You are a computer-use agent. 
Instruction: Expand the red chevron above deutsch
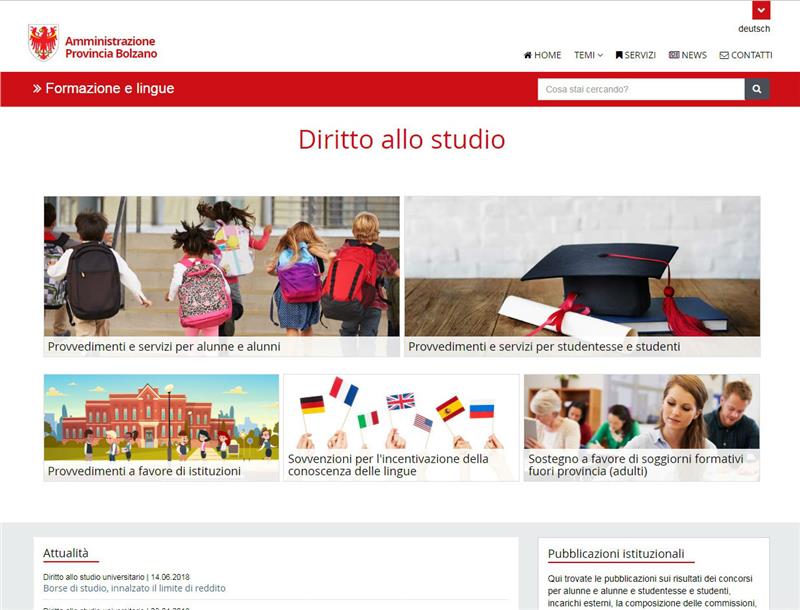pos(761,11)
